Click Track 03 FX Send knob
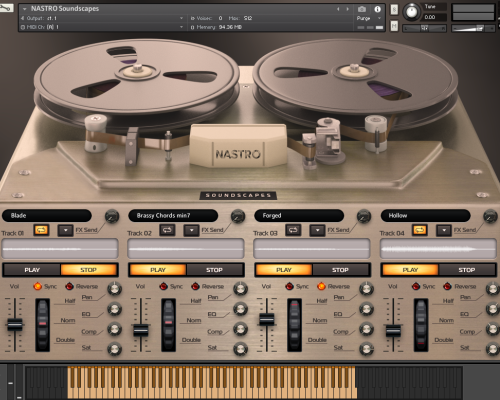 pos(364,217)
